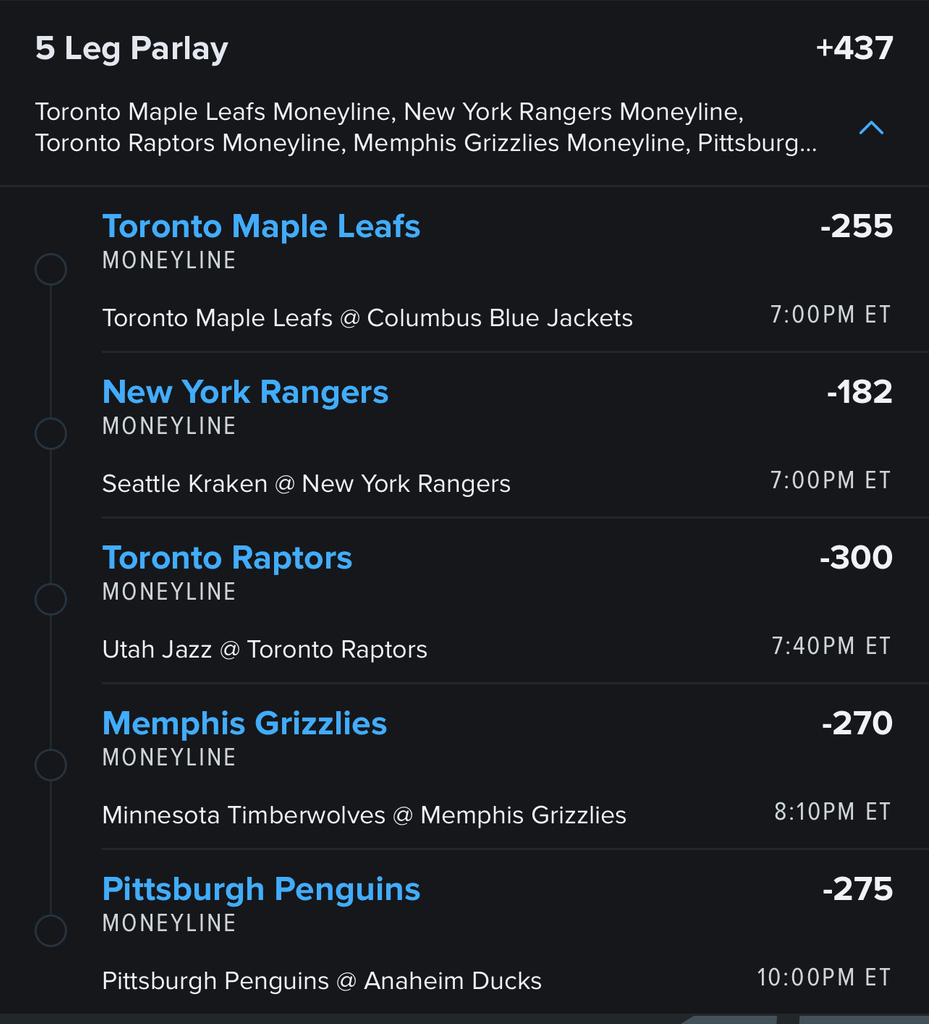Viewport: 929px width, 1024px height.
Task: Open the Toronto Maple Leafs moneyline pick
Action: (x=261, y=227)
